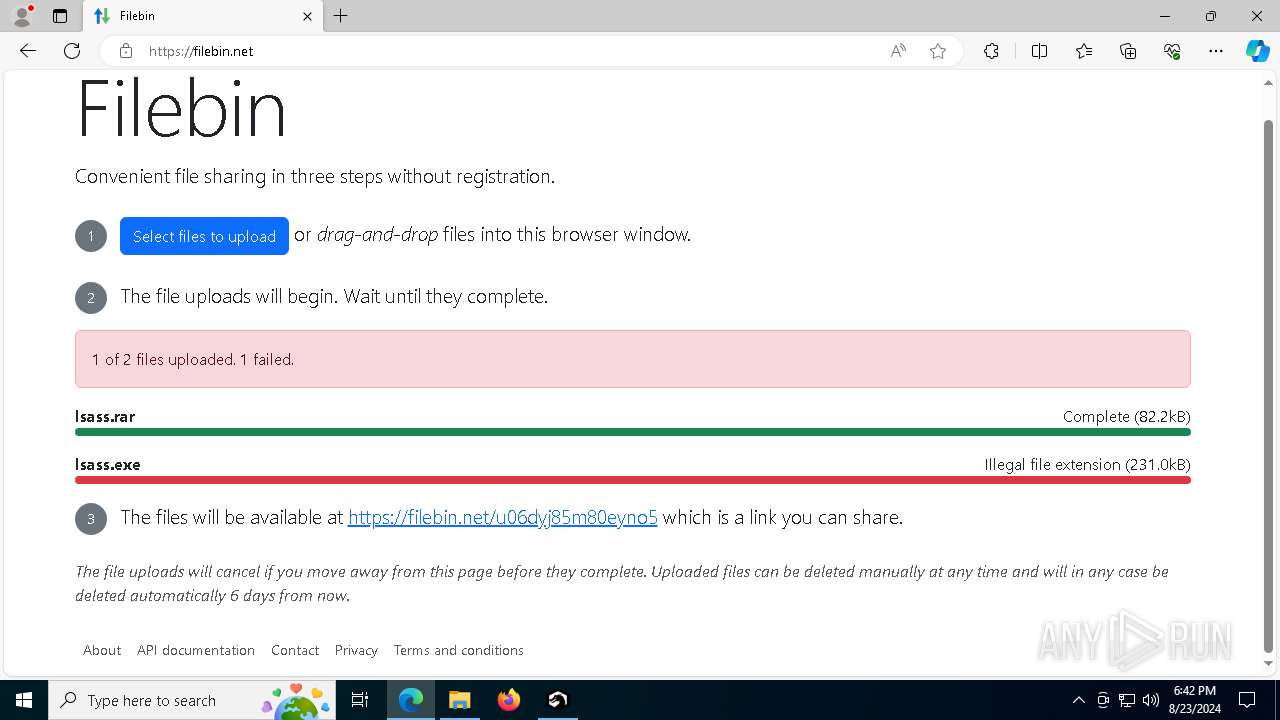
Task: Open the notification center icon
Action: 1247,700
